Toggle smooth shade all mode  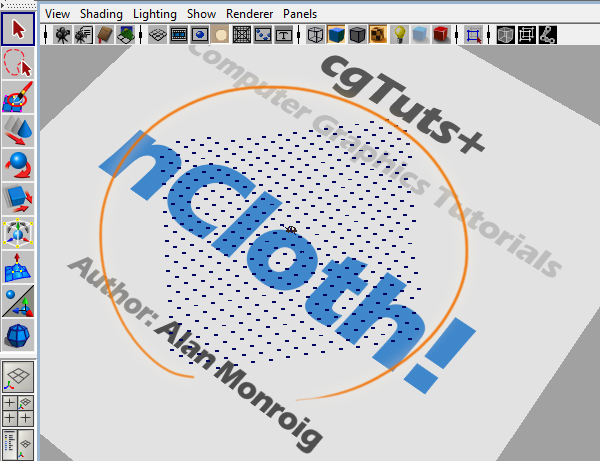pos(337,35)
